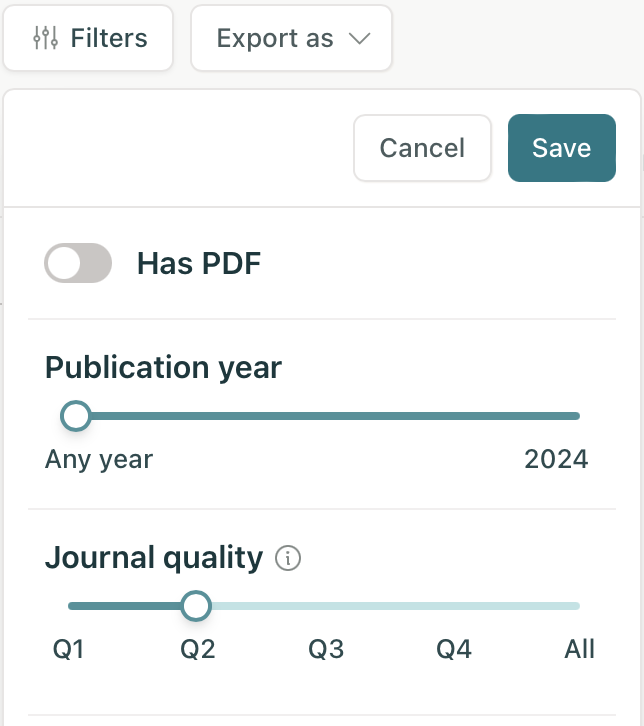Screen dimensions: 644x726
Task: Set Journal quality to Q4
Action: (x=454, y=649)
